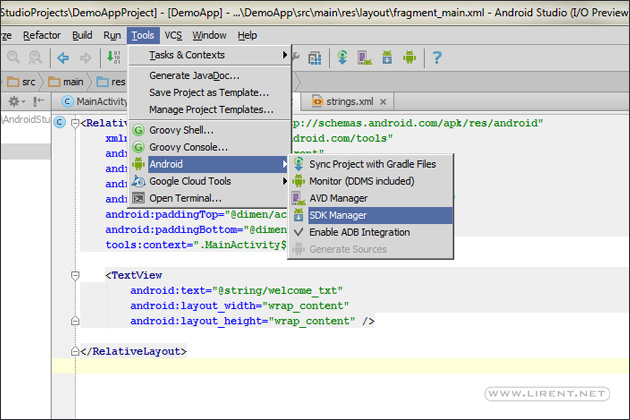Open the VCS menu
Image resolution: width=630 pixels, height=420 pixels.
tap(173, 36)
